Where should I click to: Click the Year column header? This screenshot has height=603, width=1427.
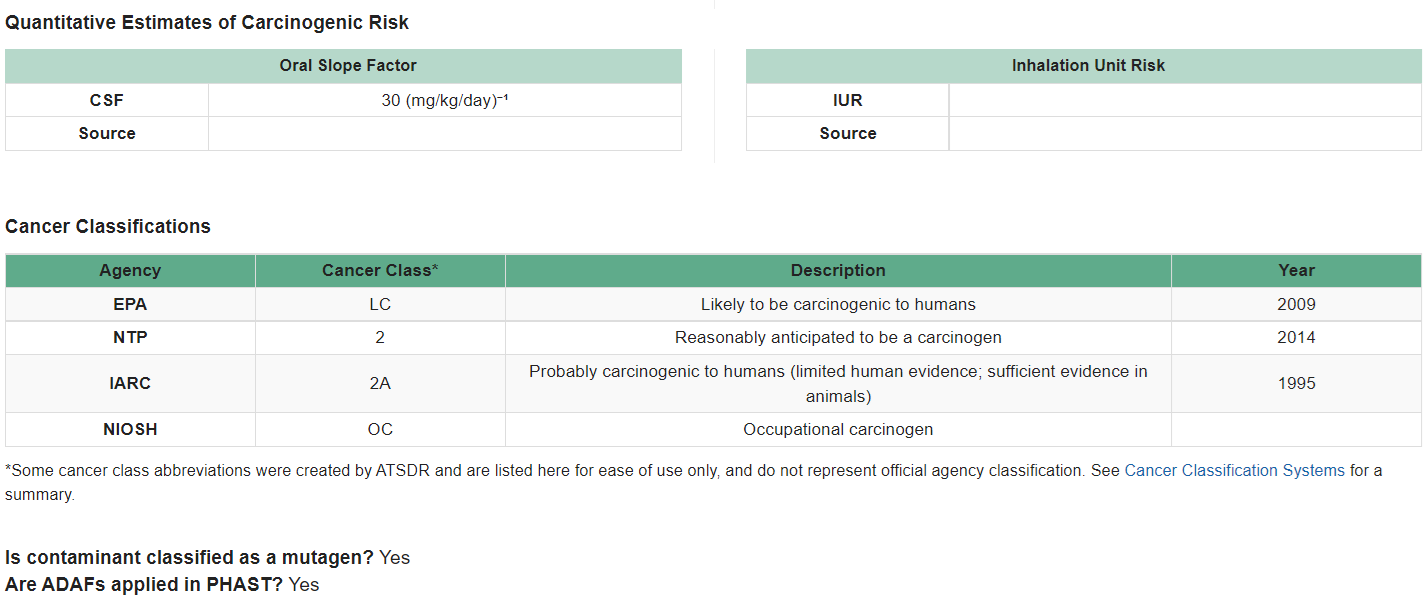[1296, 271]
